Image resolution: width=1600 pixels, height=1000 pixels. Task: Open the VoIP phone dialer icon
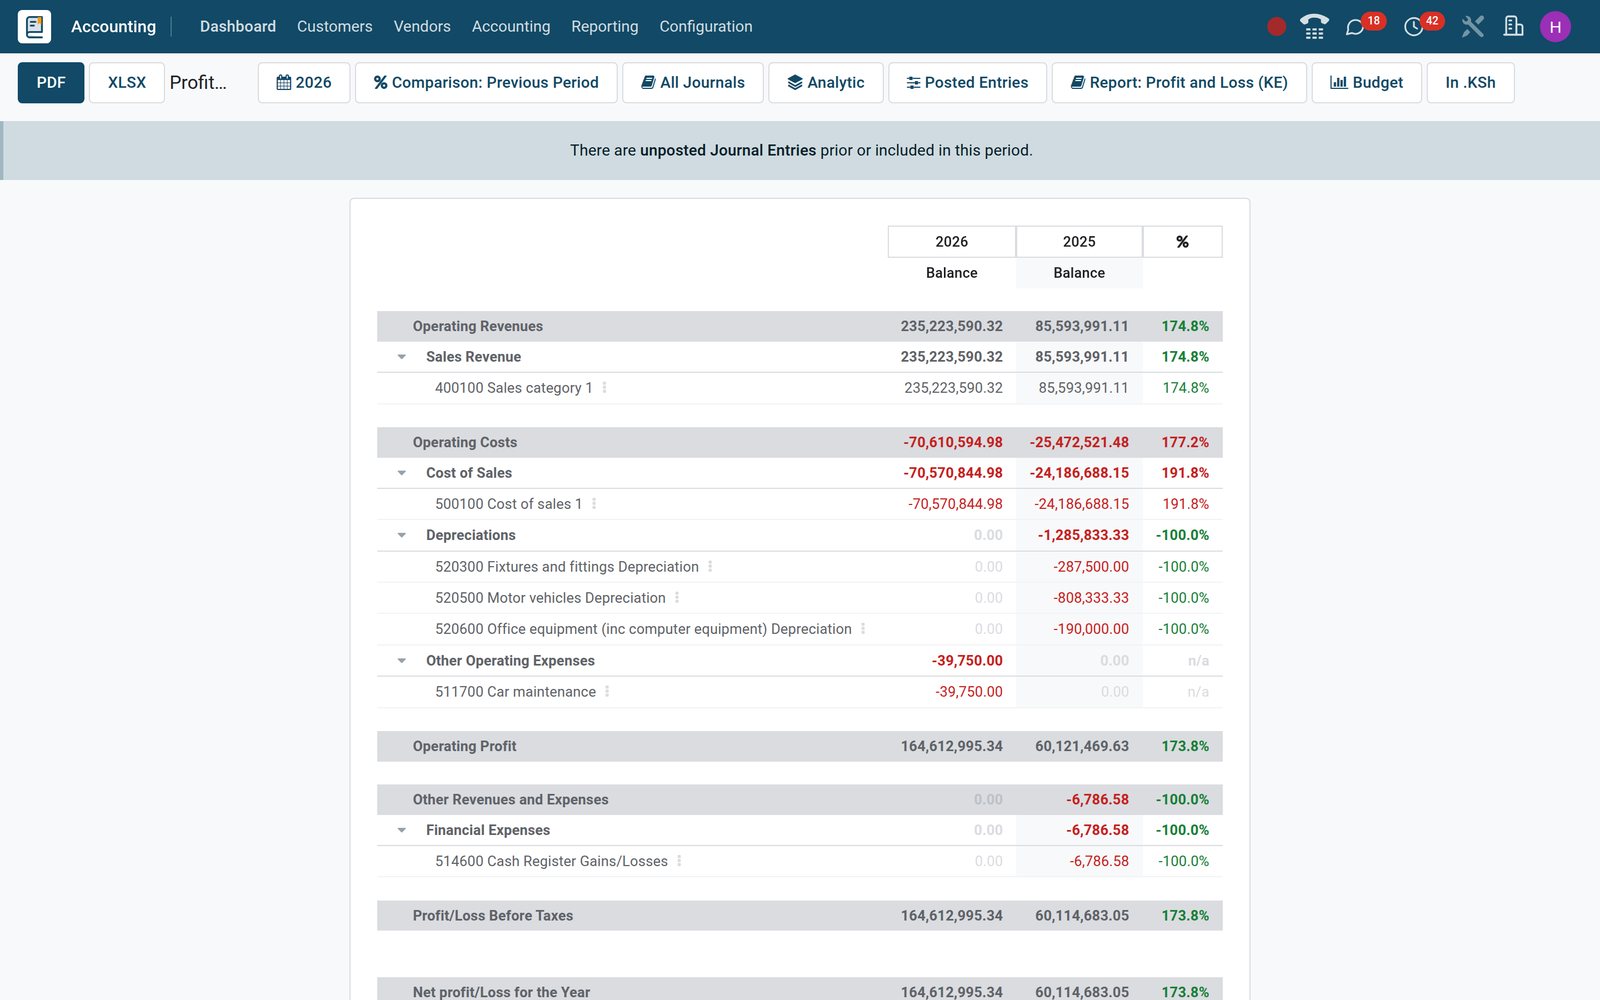[1314, 27]
